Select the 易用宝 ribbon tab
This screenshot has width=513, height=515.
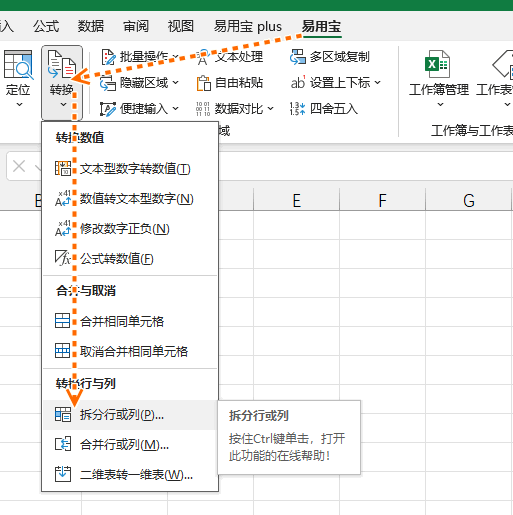click(x=321, y=26)
